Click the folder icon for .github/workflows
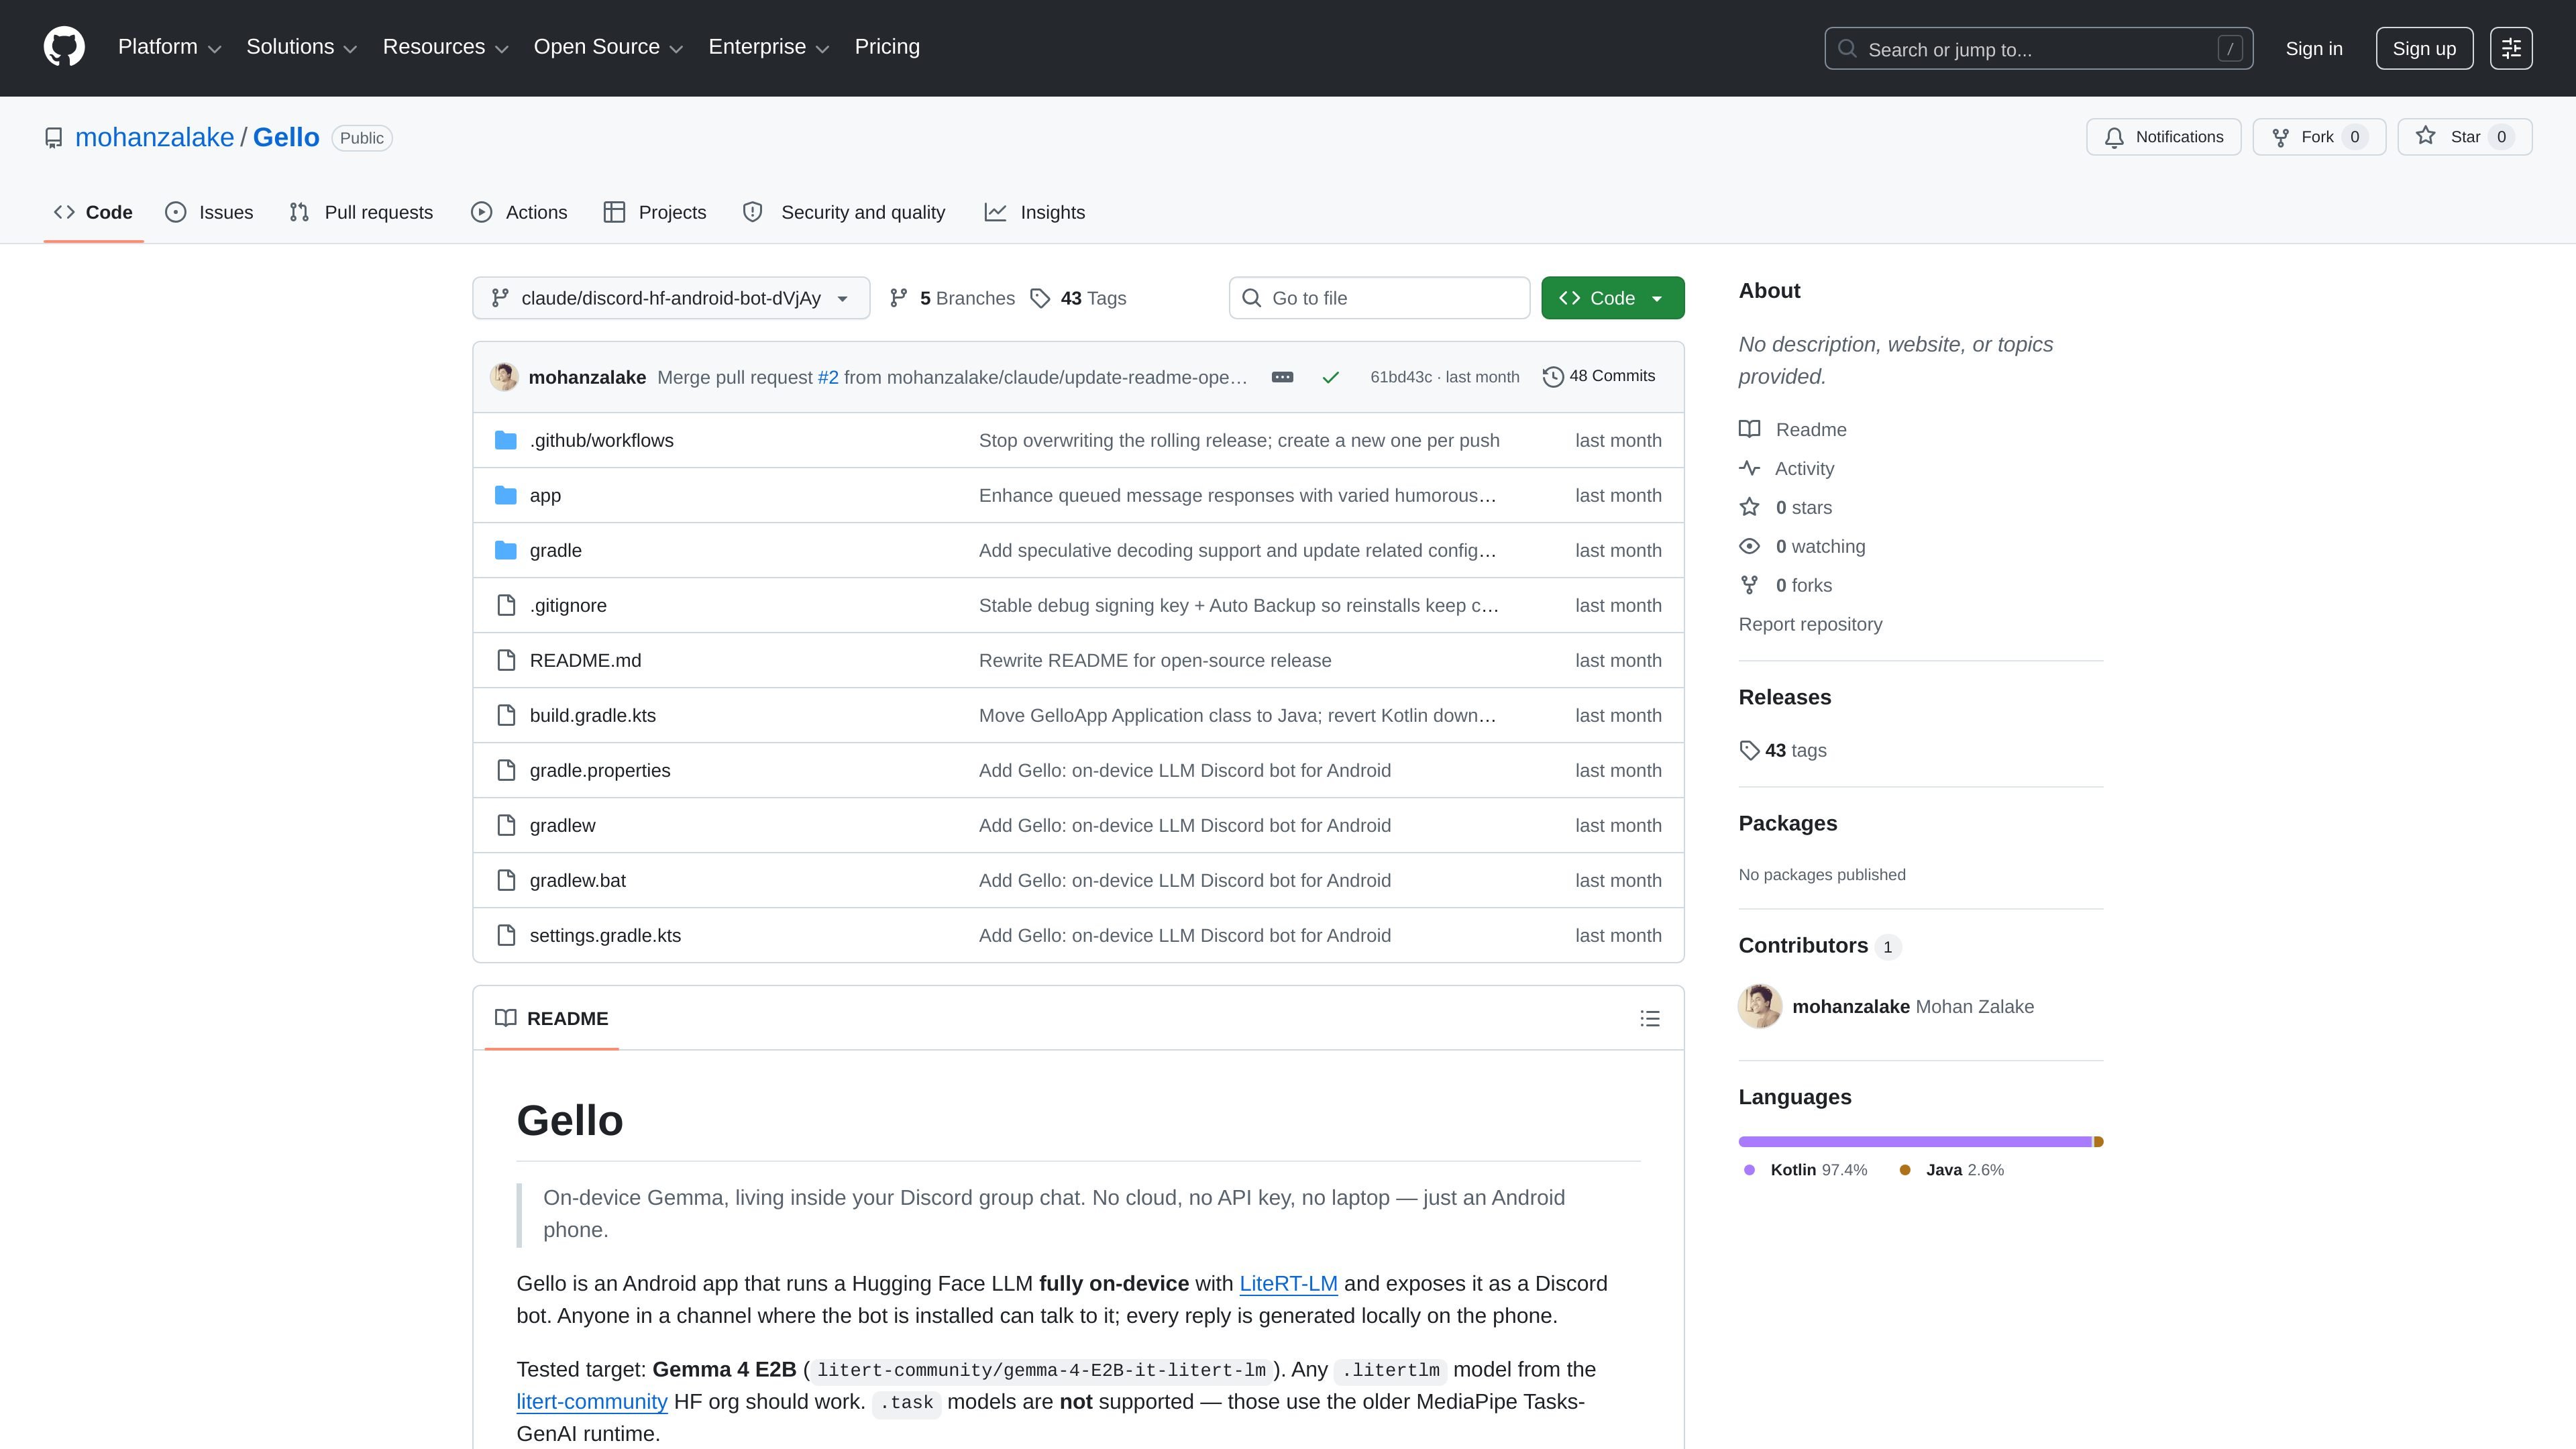This screenshot has width=2576, height=1449. click(x=506, y=440)
